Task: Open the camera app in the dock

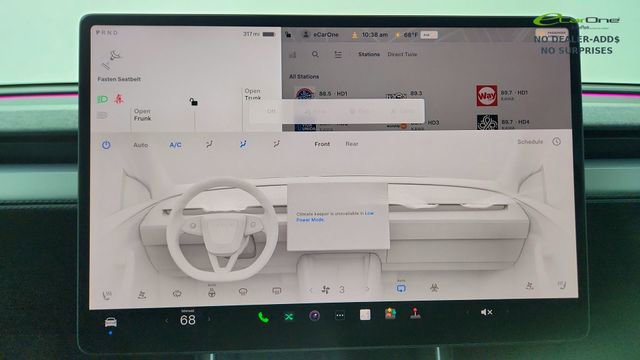Action: click(314, 316)
